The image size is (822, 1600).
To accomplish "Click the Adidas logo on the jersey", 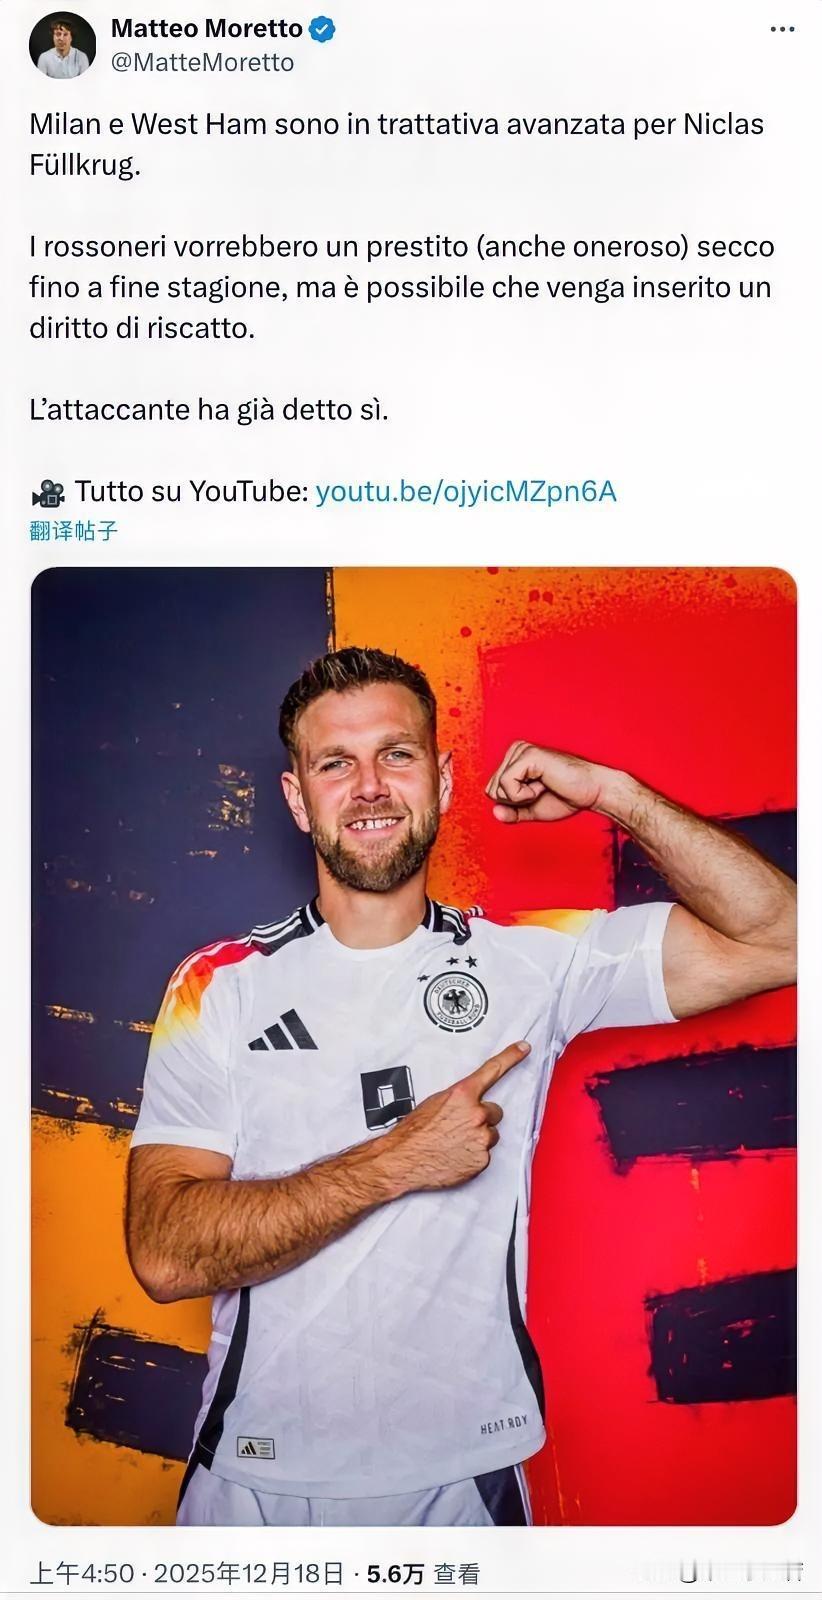I will click(x=283, y=1030).
